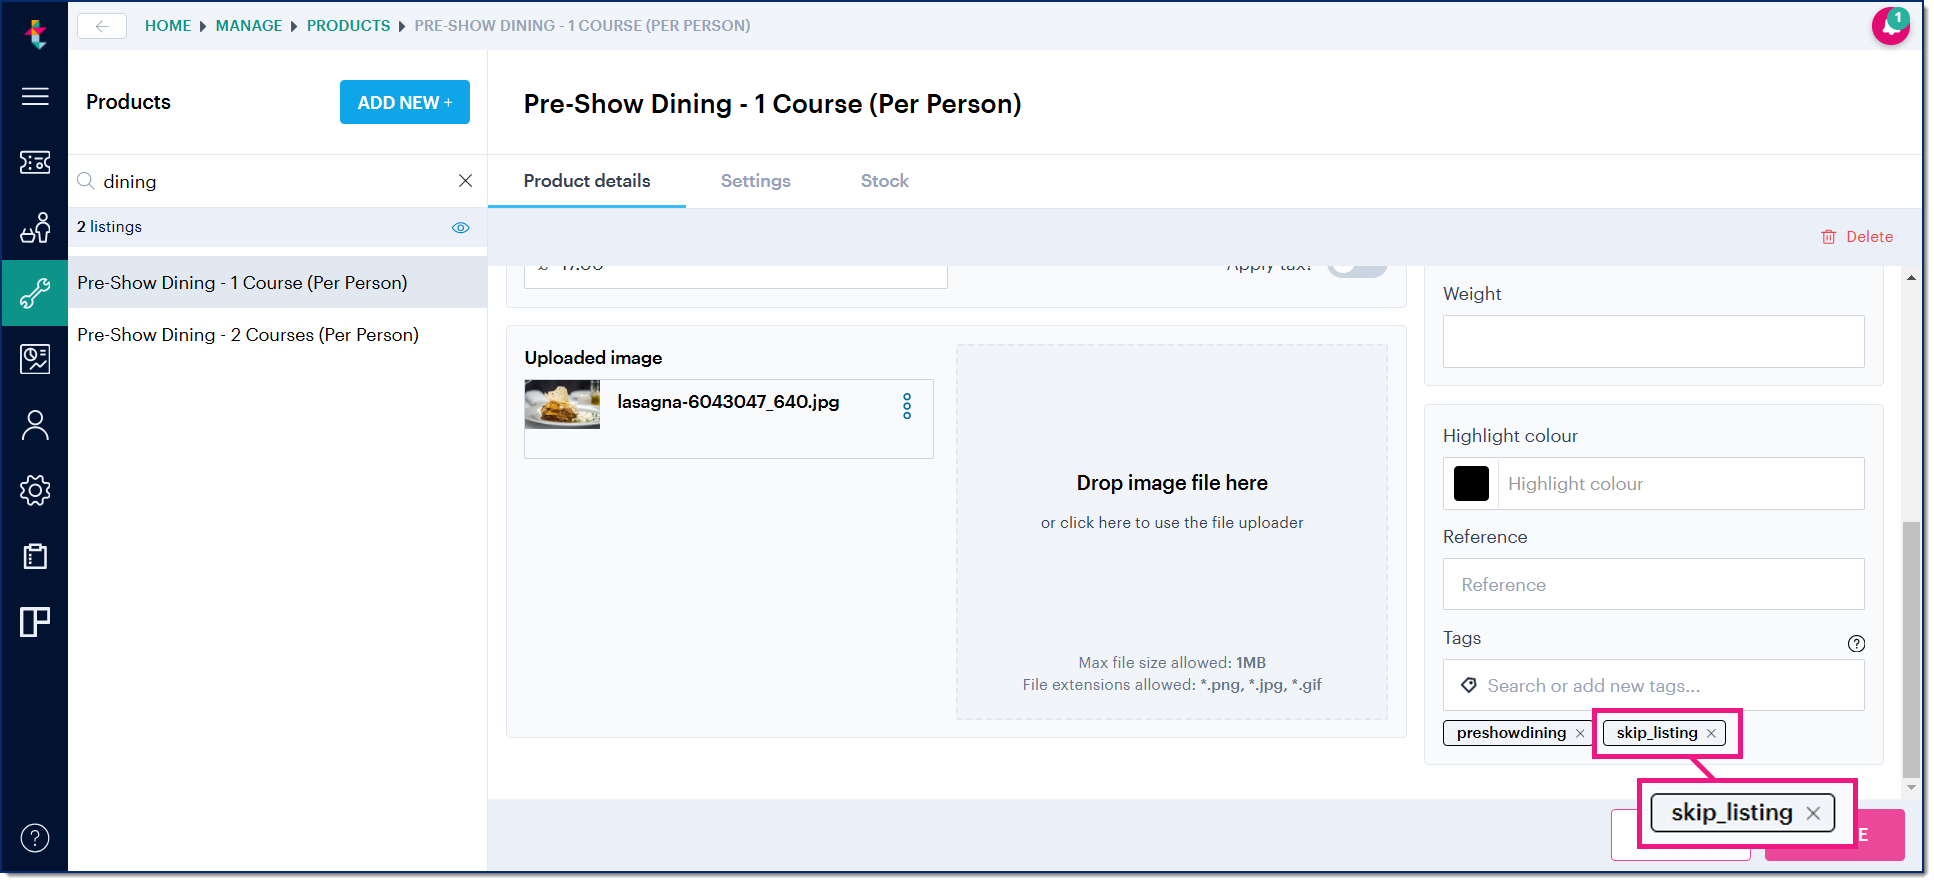Open the hamburger menu in sidebar
Viewport: 1934px width, 883px height.
[x=35, y=96]
